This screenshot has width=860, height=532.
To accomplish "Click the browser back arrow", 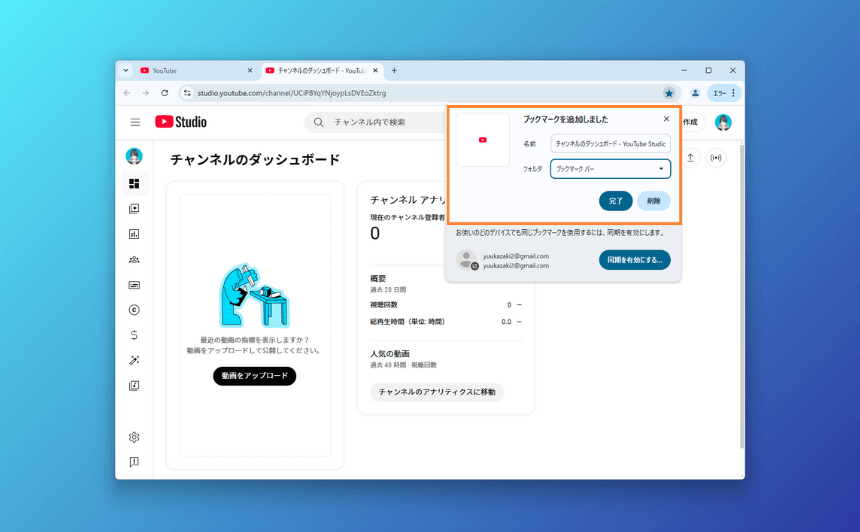I will [127, 93].
